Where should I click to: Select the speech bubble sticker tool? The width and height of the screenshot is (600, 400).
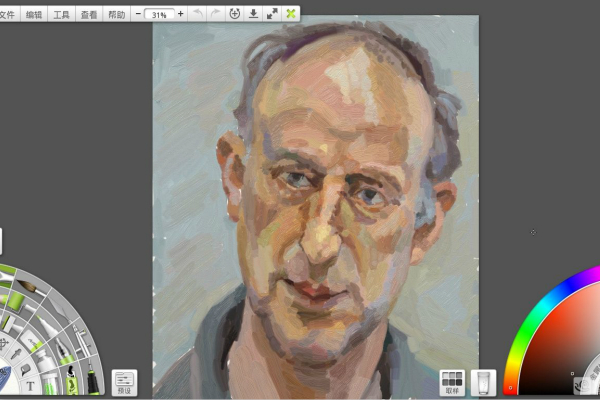click(x=25, y=370)
